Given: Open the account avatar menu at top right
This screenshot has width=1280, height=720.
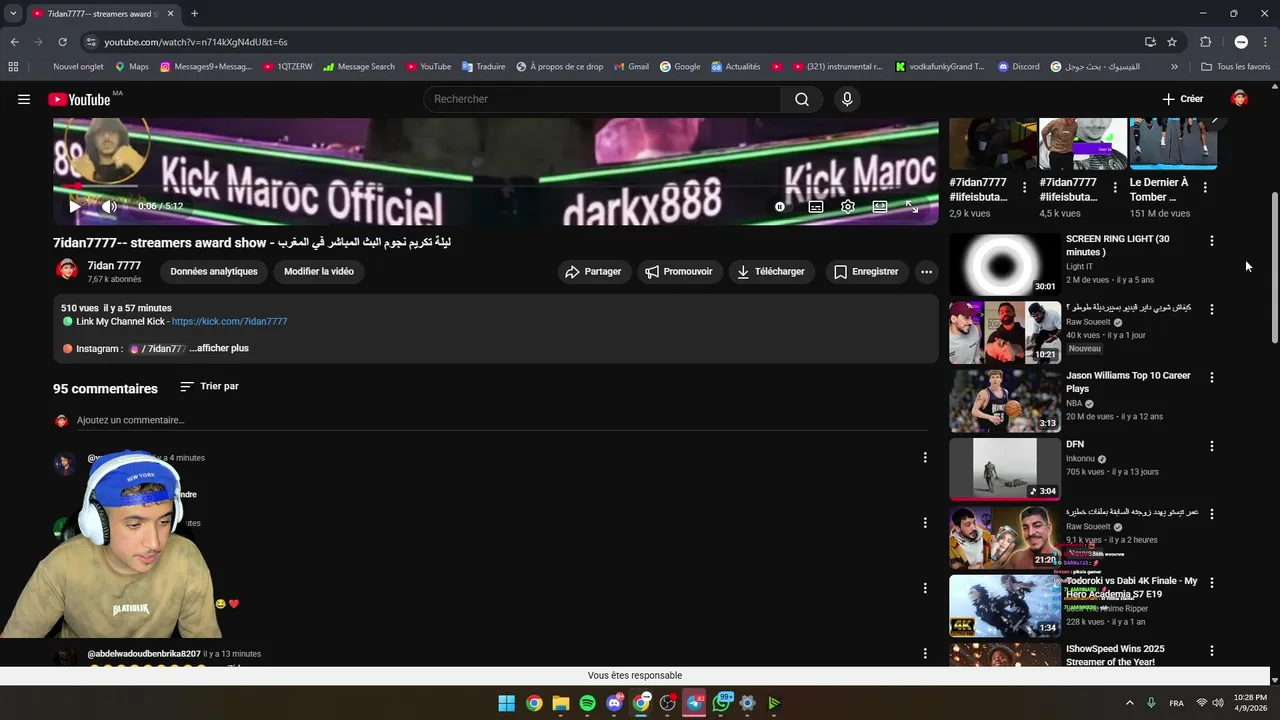Looking at the screenshot, I should tap(1240, 98).
